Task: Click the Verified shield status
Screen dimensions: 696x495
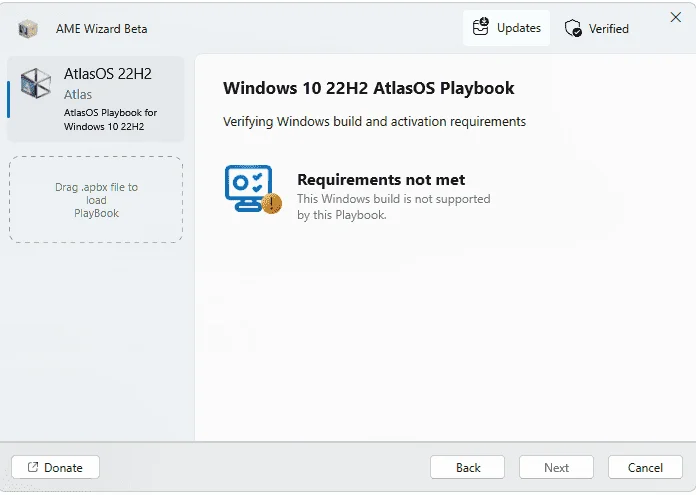Action: click(x=597, y=28)
